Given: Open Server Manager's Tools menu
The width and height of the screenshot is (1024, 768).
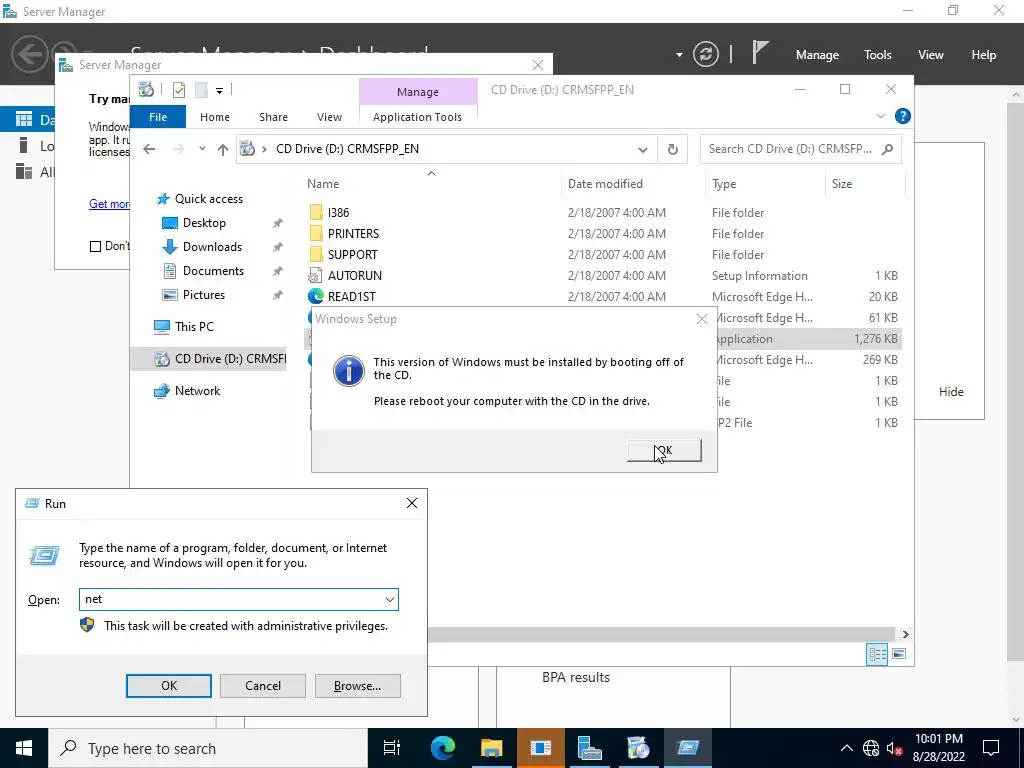Looking at the screenshot, I should click(x=878, y=55).
